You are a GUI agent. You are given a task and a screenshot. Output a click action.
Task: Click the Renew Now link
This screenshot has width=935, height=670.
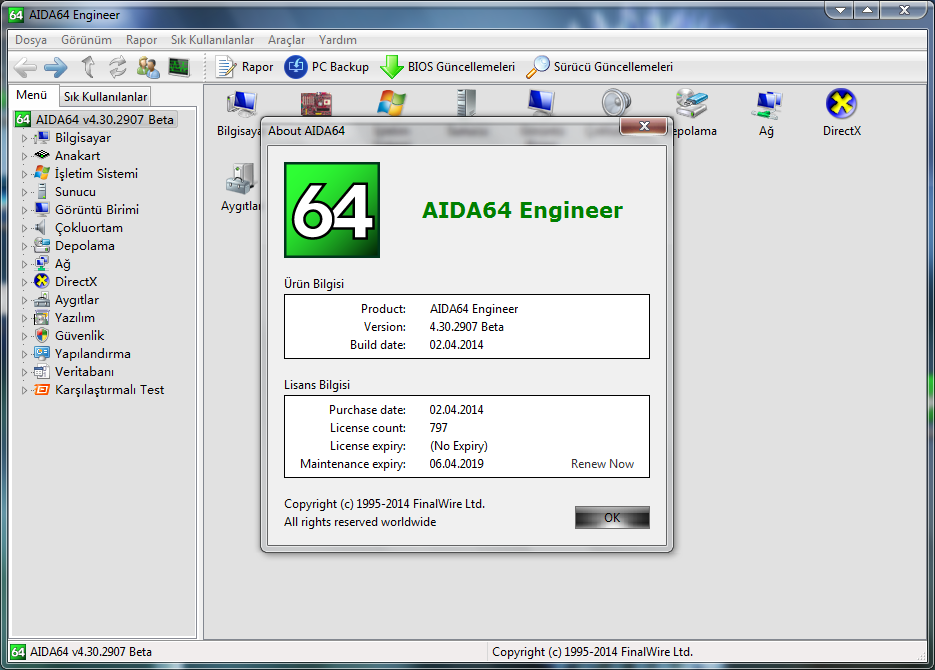click(x=602, y=464)
